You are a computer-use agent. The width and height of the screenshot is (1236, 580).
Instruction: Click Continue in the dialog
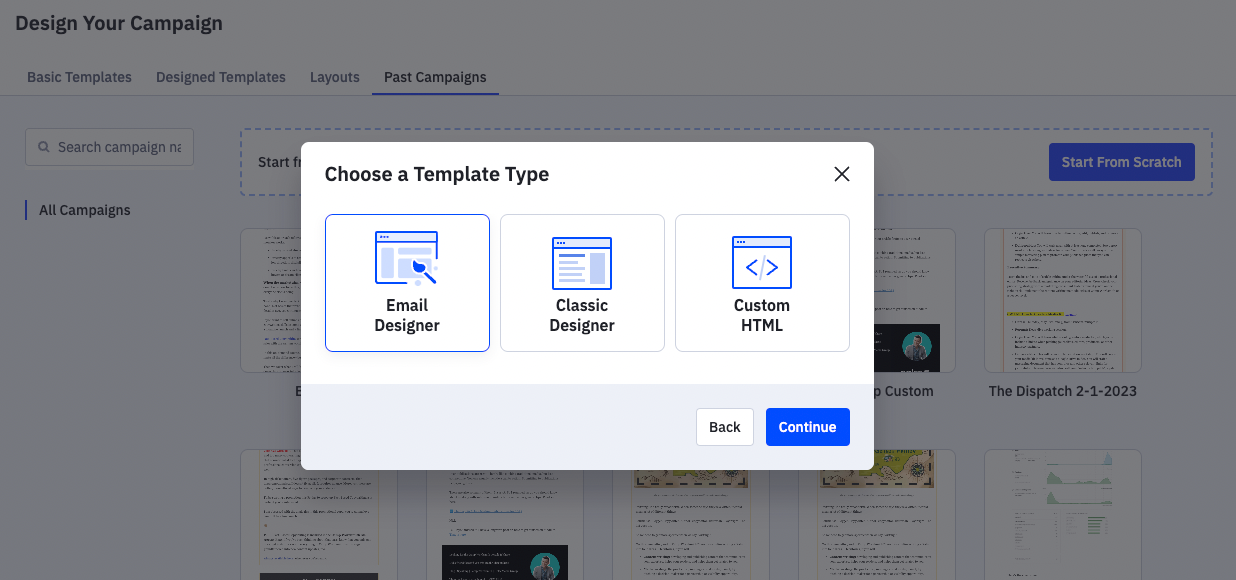[x=808, y=427]
